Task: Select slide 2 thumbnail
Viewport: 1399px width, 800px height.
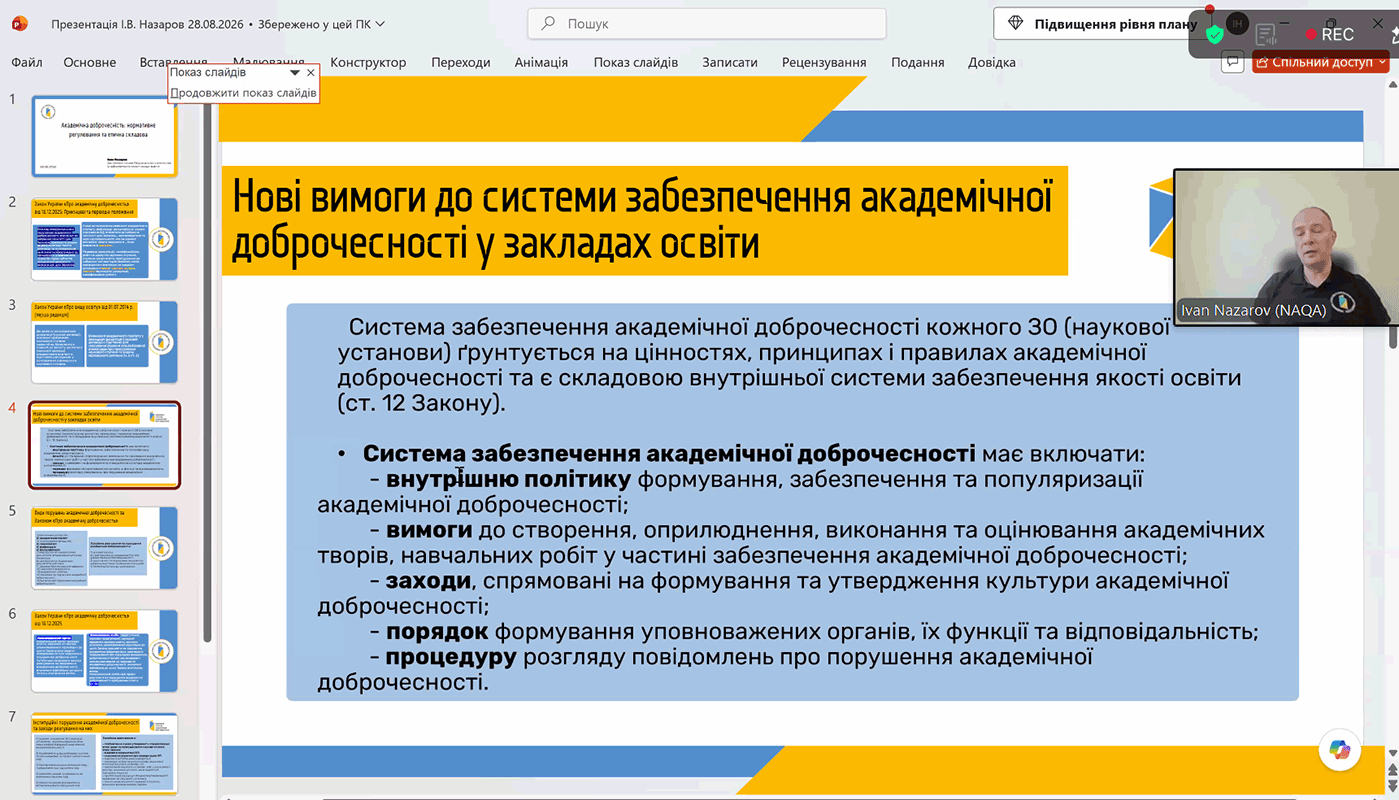Action: (x=104, y=239)
